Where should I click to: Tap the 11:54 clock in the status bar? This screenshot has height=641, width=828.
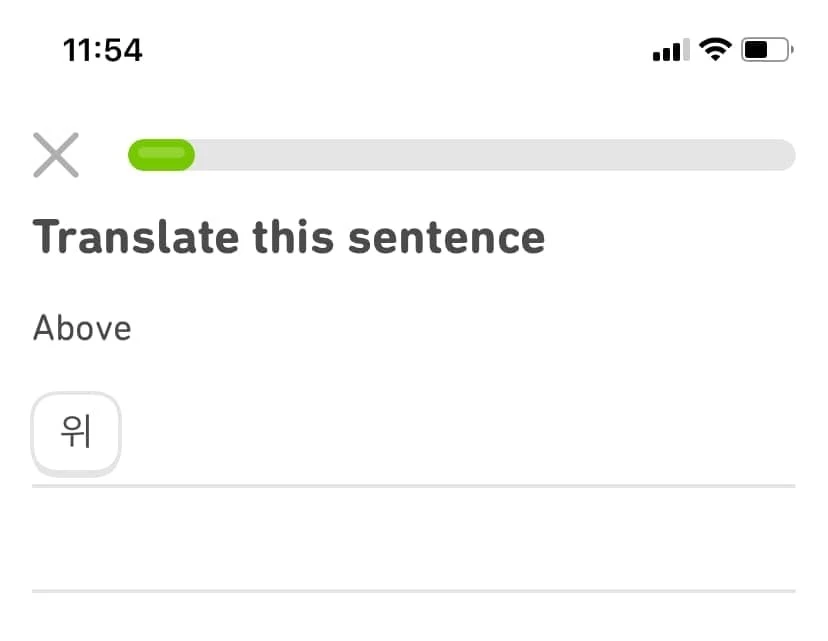[x=102, y=50]
